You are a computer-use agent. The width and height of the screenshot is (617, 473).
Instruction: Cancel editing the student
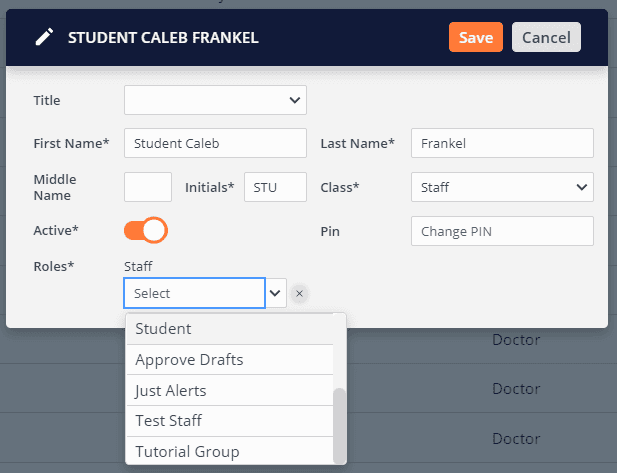click(x=546, y=37)
